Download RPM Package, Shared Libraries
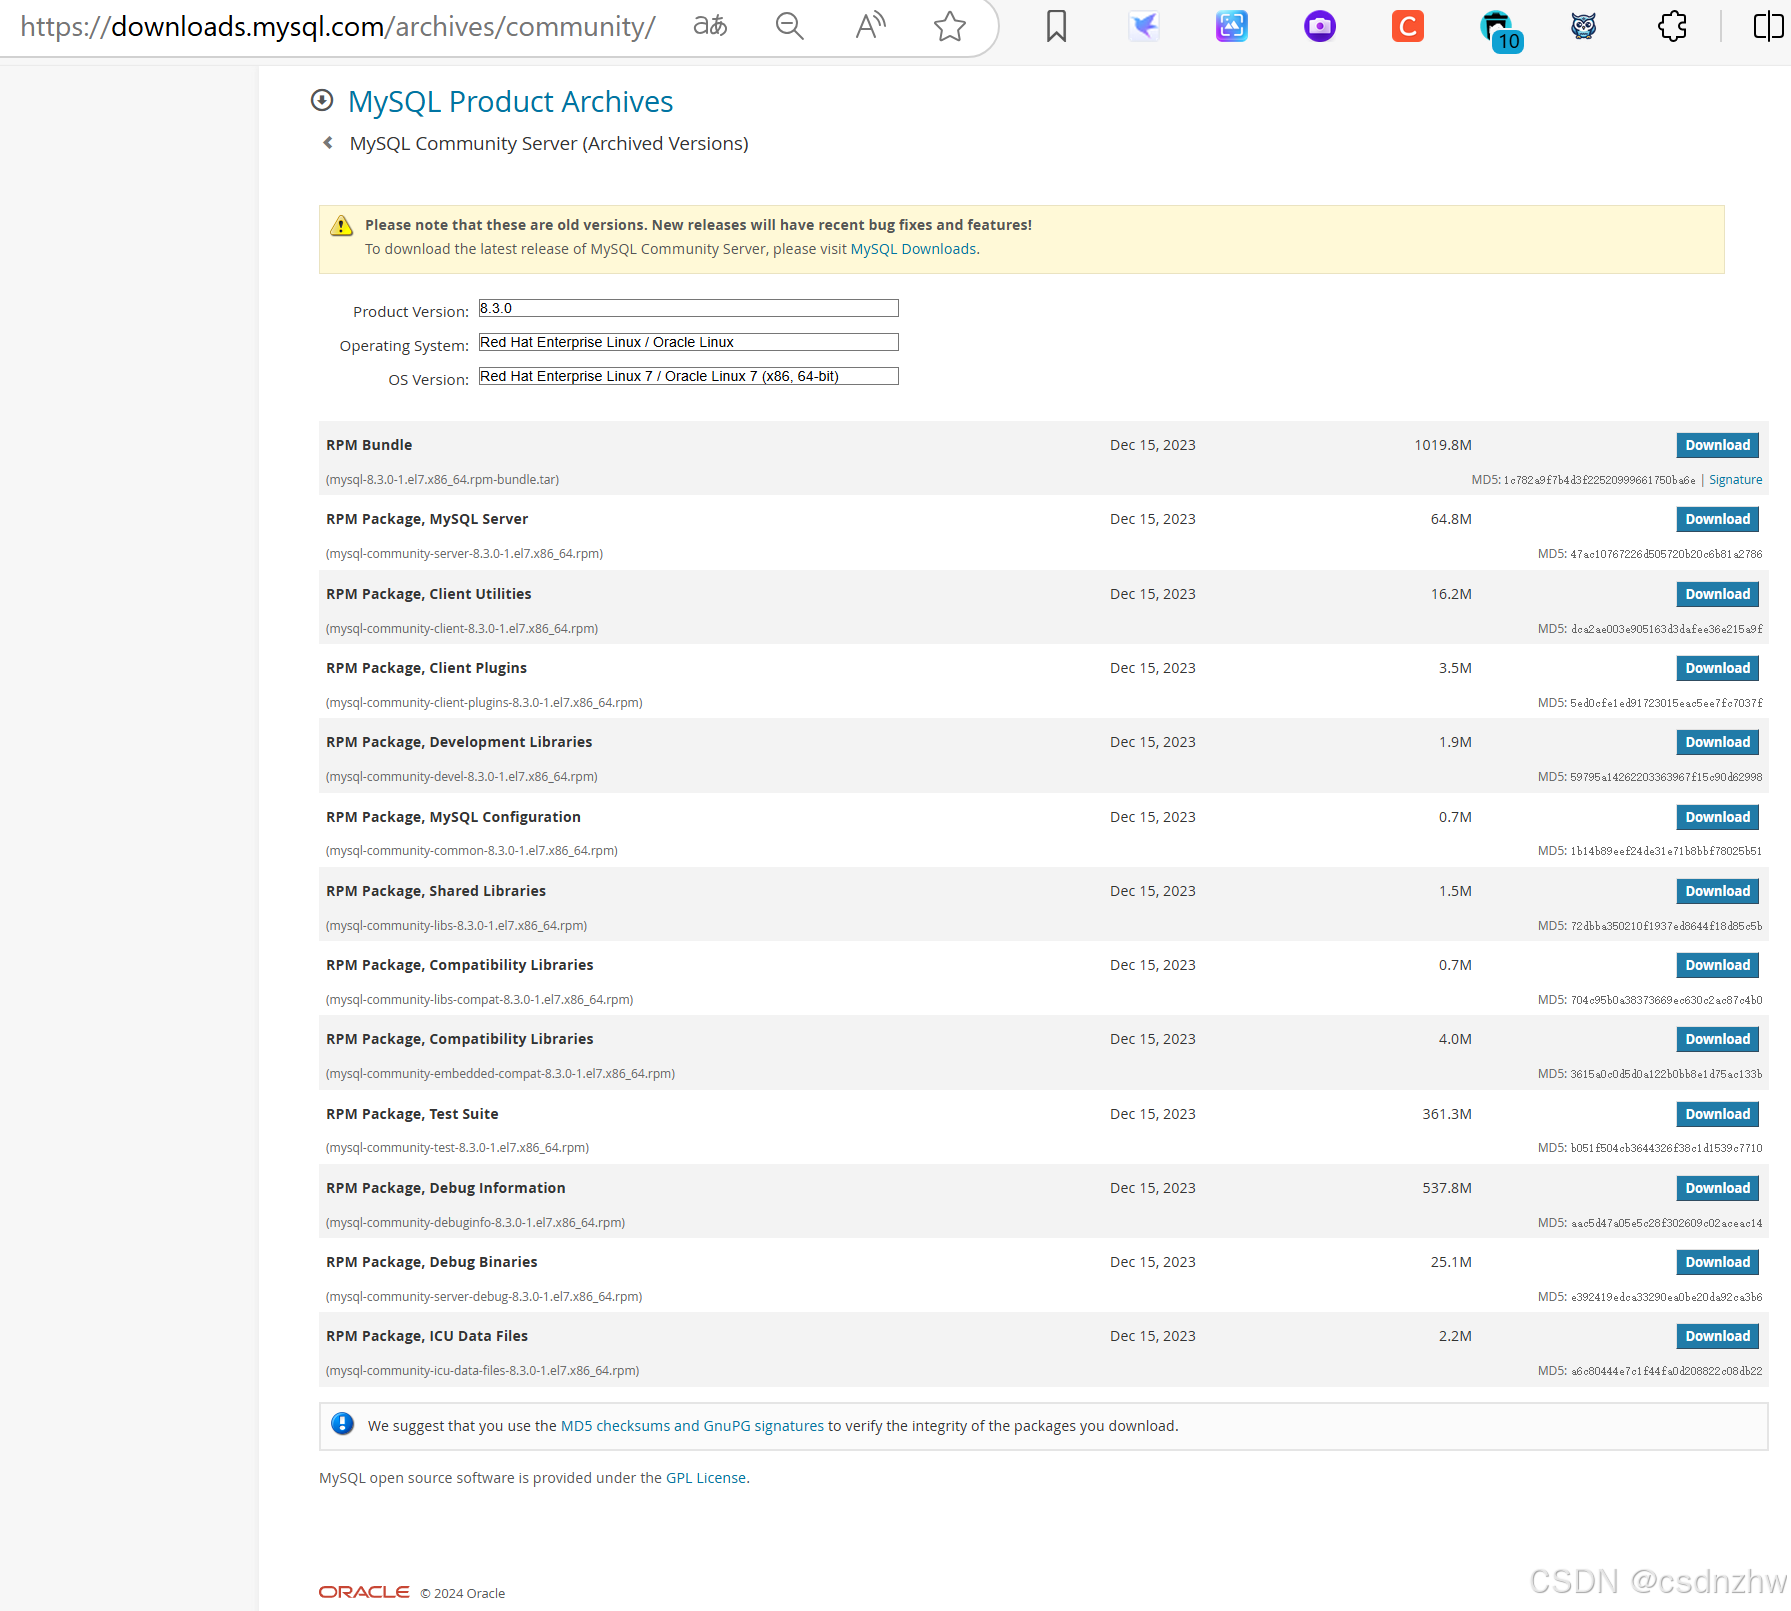The width and height of the screenshot is (1791, 1611). pyautogui.click(x=1717, y=891)
